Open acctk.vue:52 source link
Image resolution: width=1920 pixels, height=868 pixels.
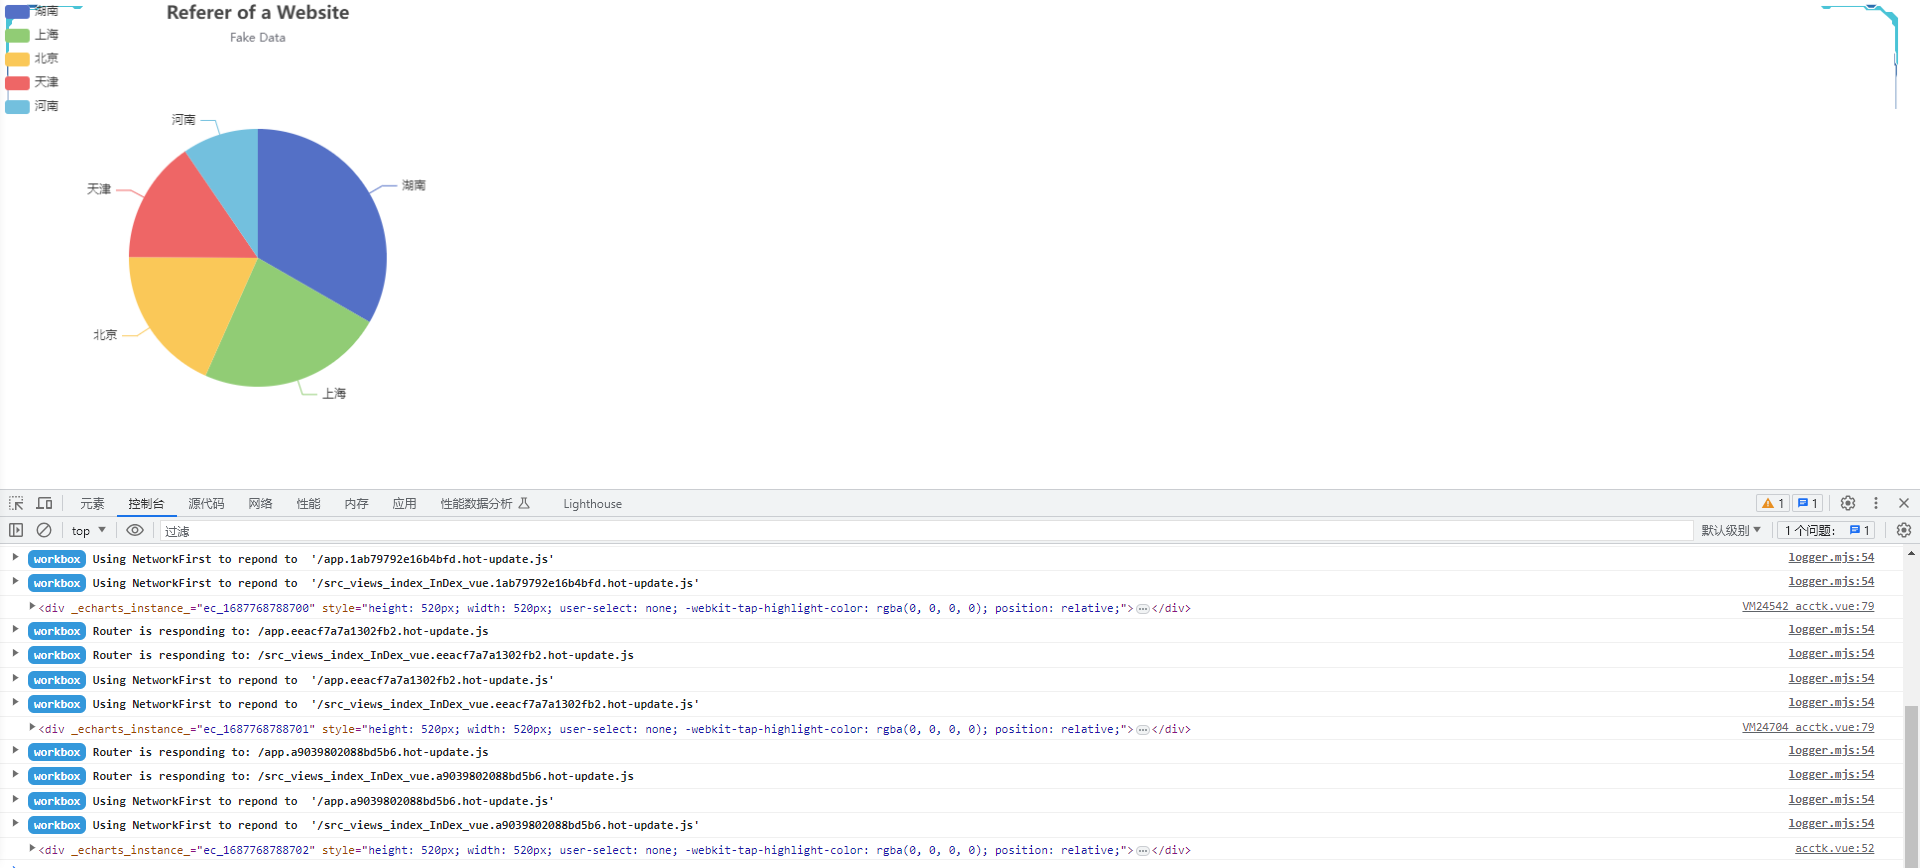point(1834,848)
